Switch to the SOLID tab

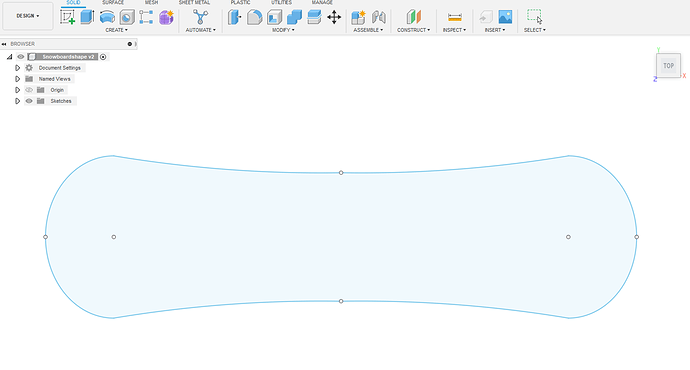pos(73,3)
